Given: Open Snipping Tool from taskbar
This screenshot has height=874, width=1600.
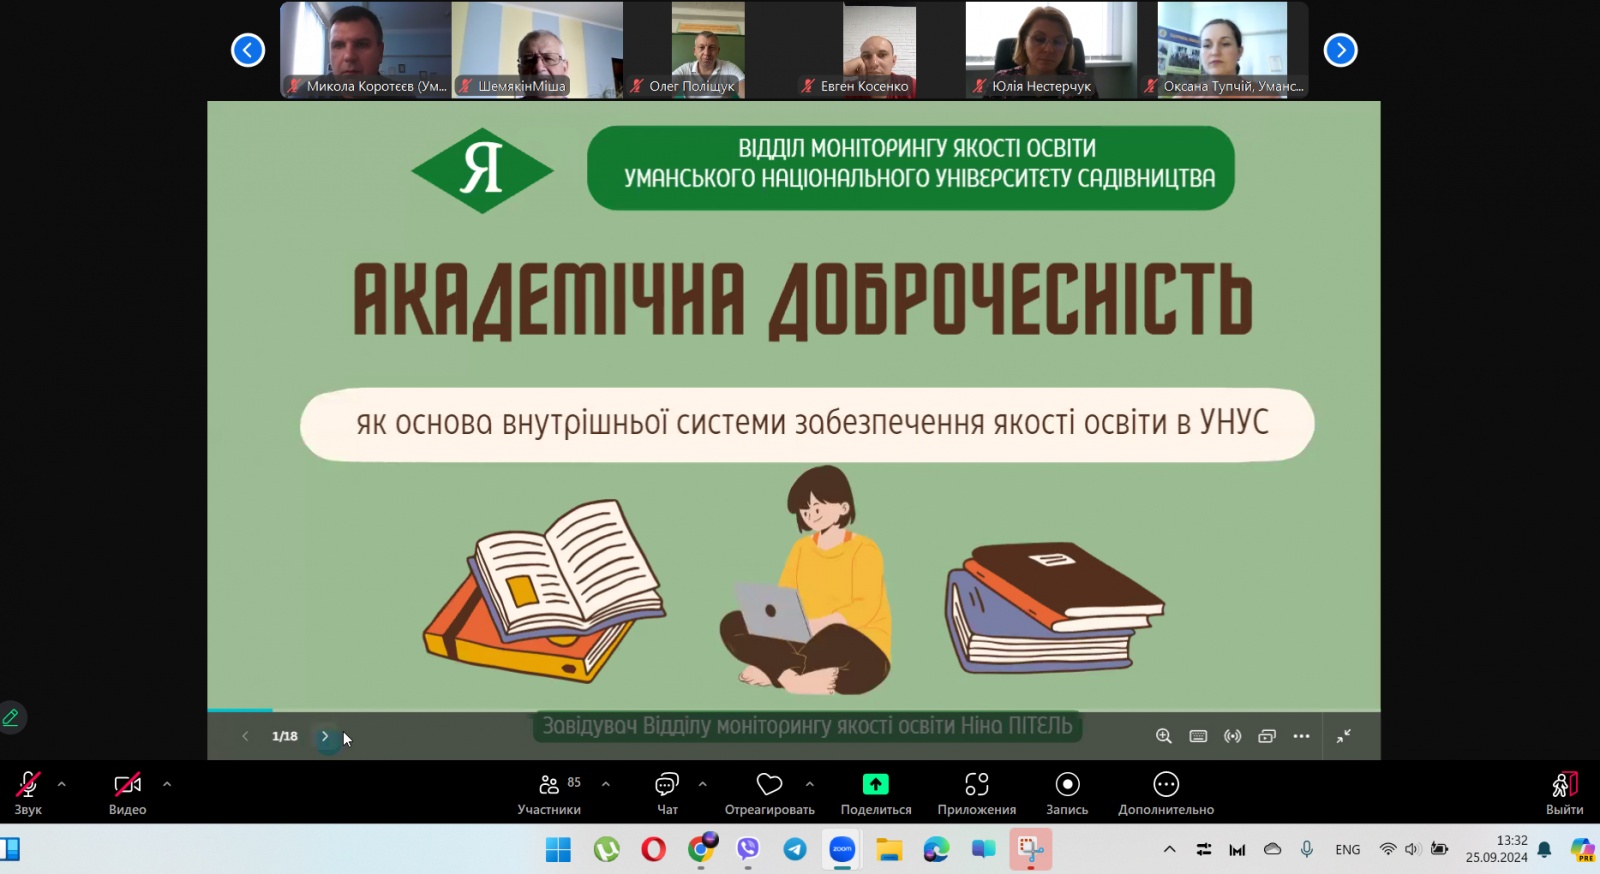Looking at the screenshot, I should click(x=1030, y=850).
